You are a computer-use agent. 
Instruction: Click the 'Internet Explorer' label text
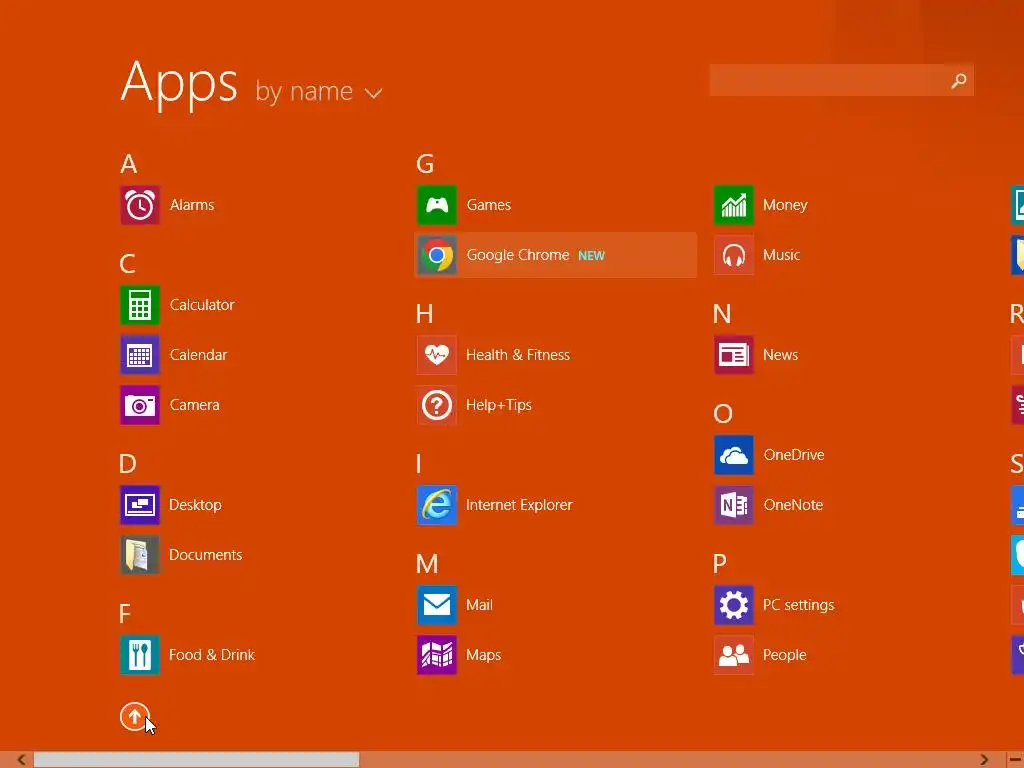519,505
